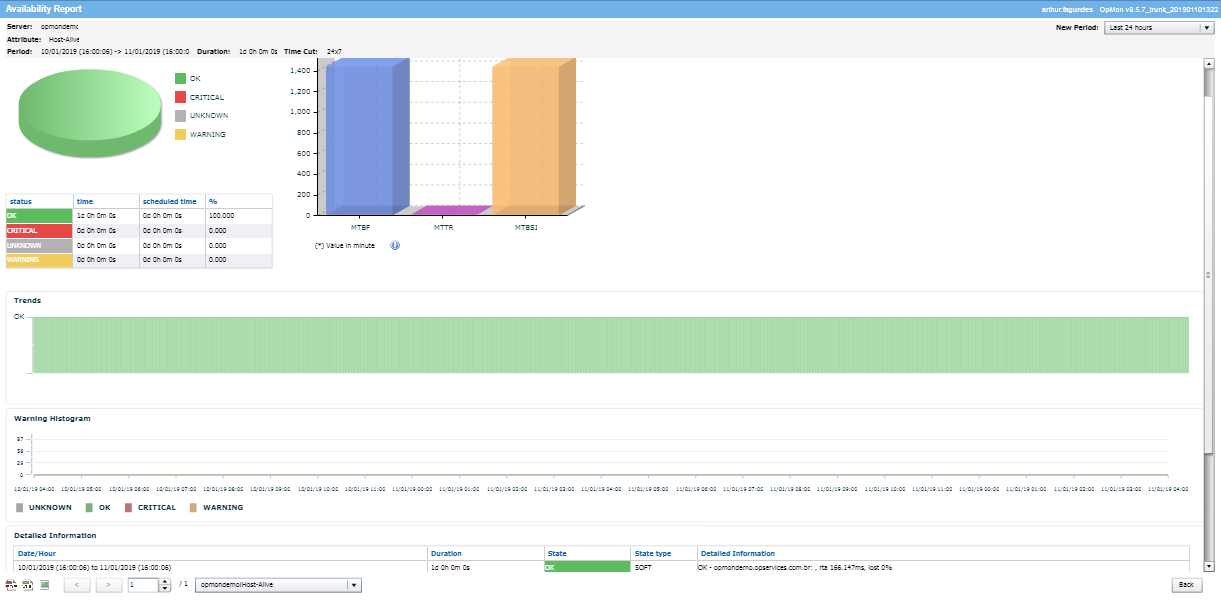Click the red CRITICAL legend swatch by pie chart
The width and height of the screenshot is (1221, 603).
pos(181,97)
